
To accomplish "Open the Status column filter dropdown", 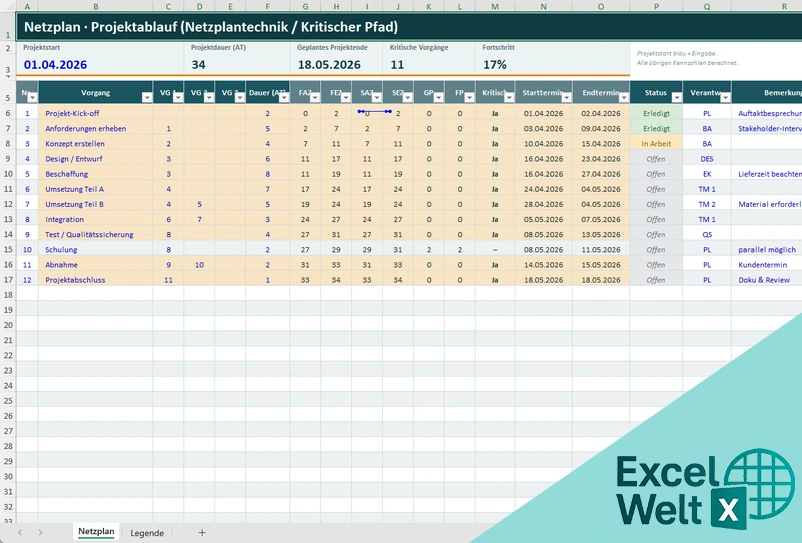I will 677,97.
